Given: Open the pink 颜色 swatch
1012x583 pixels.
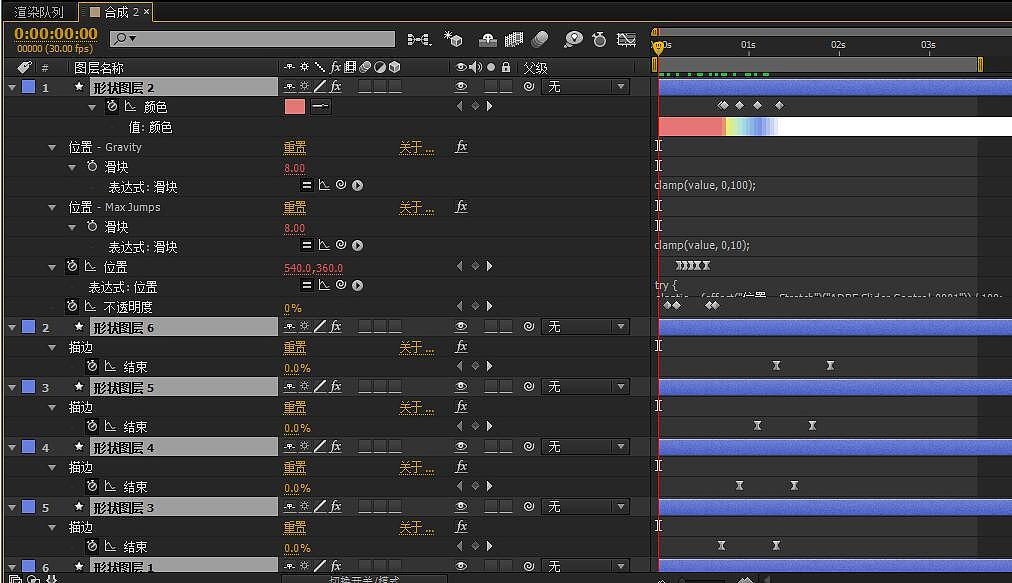Looking at the screenshot, I should [294, 107].
